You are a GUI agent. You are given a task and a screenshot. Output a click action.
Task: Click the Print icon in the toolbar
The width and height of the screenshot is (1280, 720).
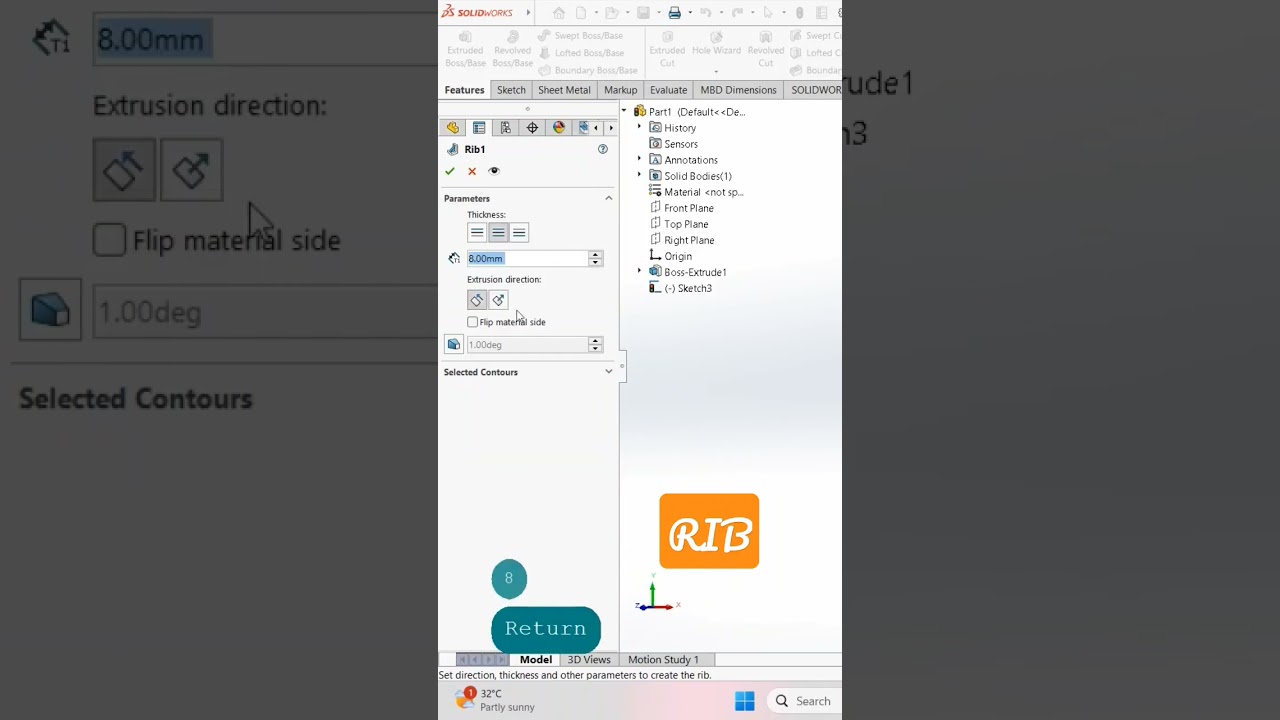pyautogui.click(x=675, y=13)
